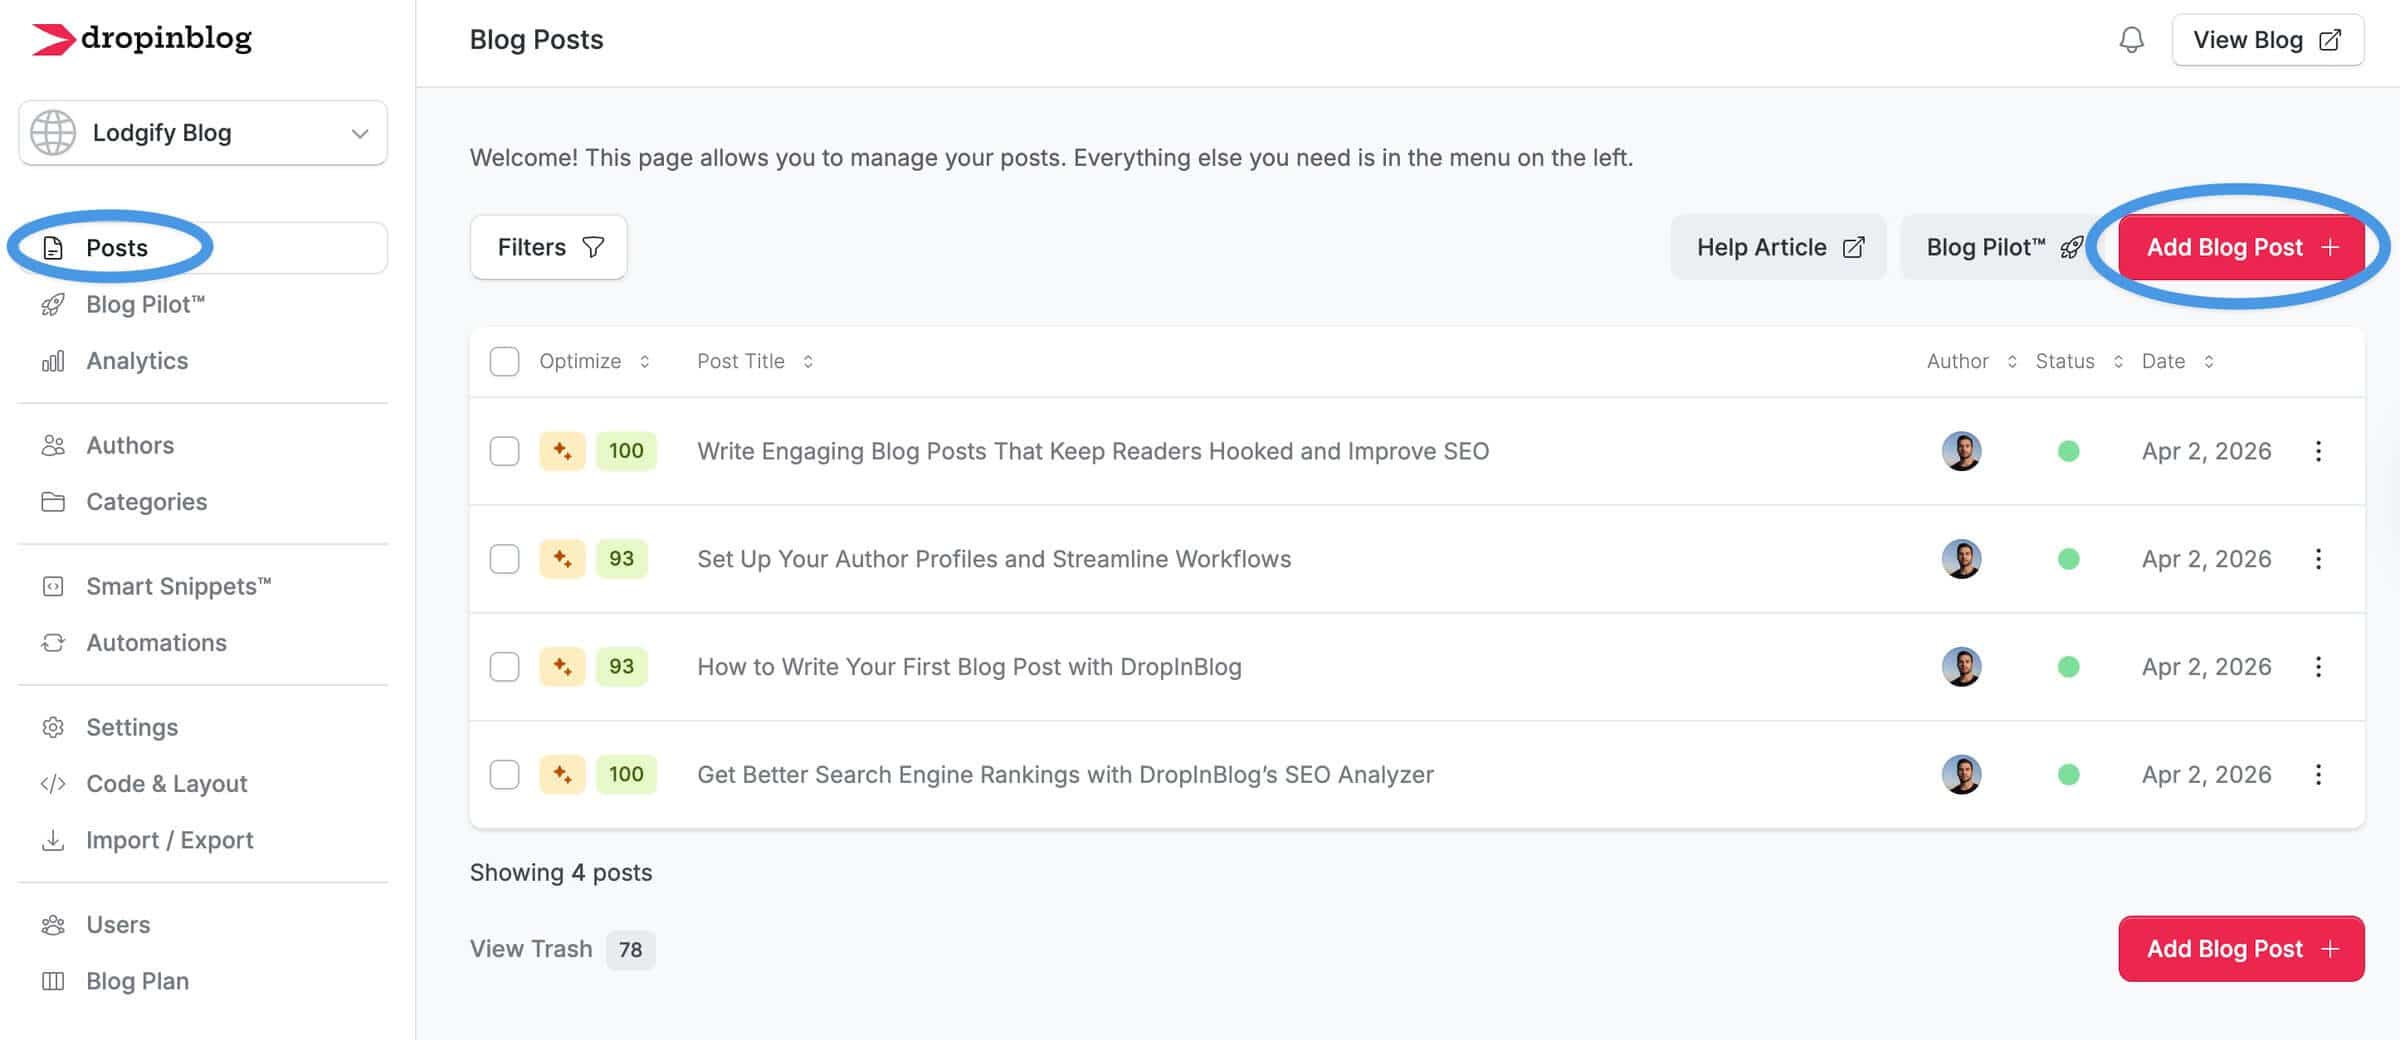Click the Help Article button

click(1779, 247)
